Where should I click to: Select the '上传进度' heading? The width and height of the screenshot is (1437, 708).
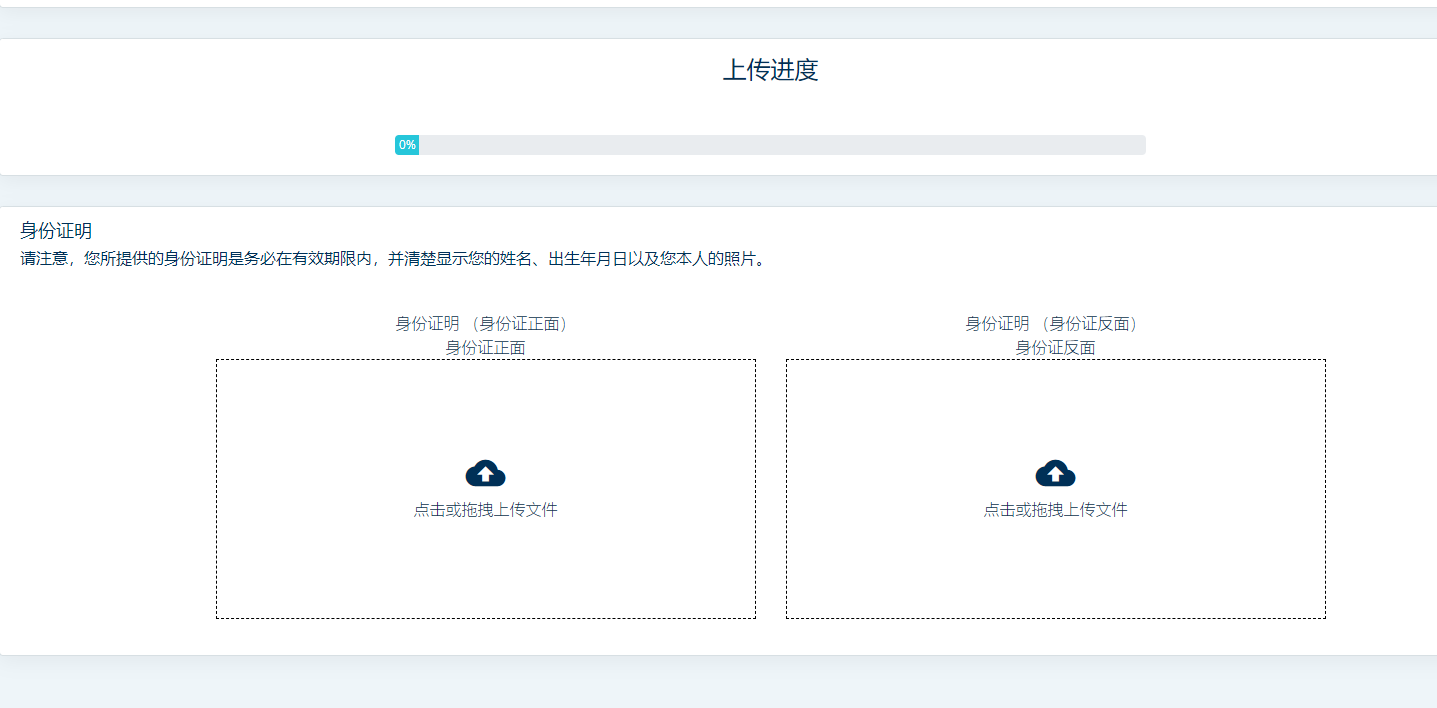coord(770,71)
